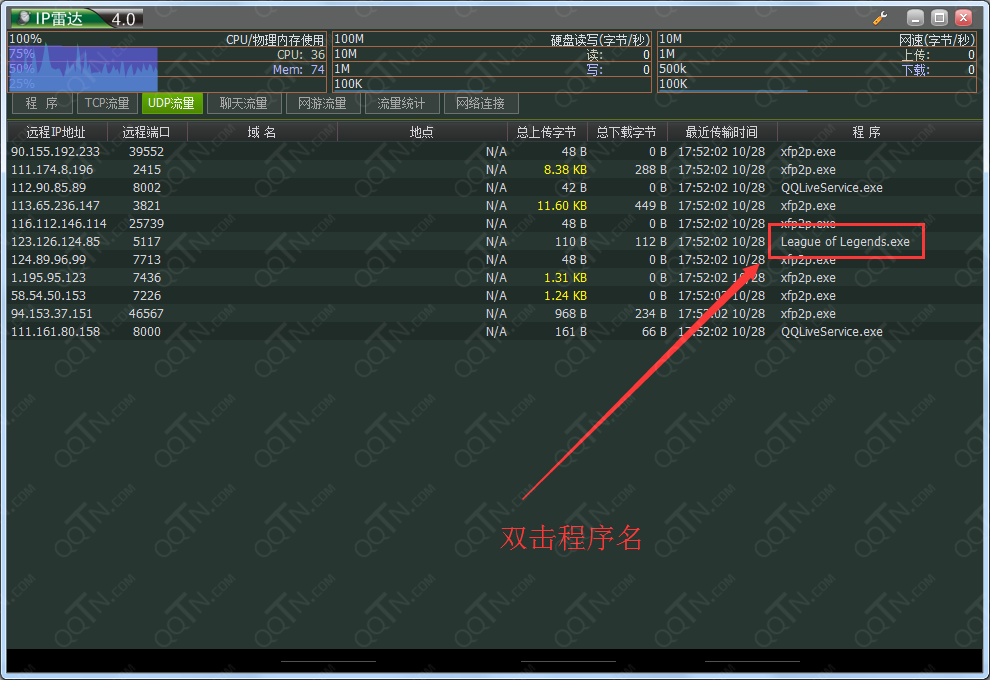Viewport: 990px width, 680px height.
Task: Click the 161 B upload value
Action: [x=571, y=331]
